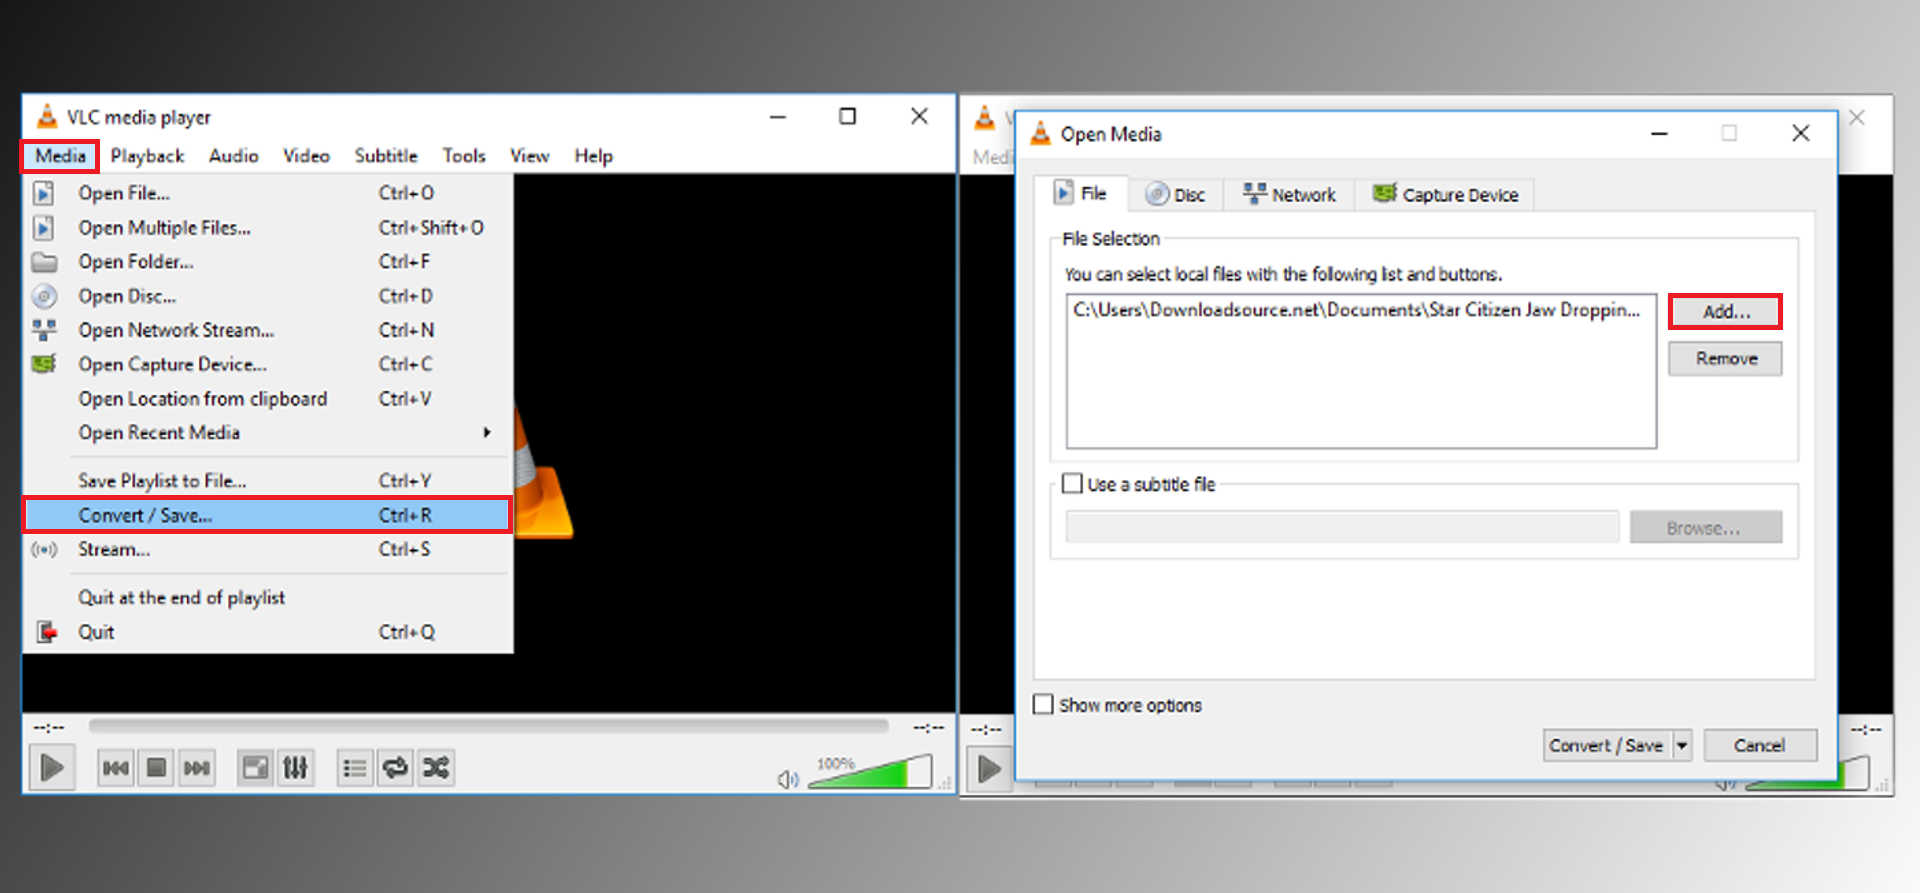Open extended settings equalizer icon
Screen dimensions: 1920x893
pos(296,768)
